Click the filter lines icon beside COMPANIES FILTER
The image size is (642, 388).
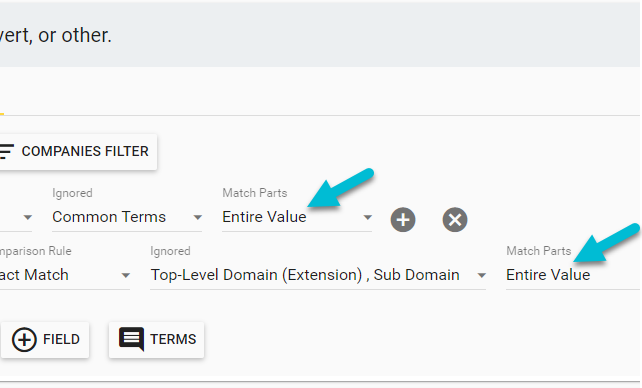coord(6,151)
